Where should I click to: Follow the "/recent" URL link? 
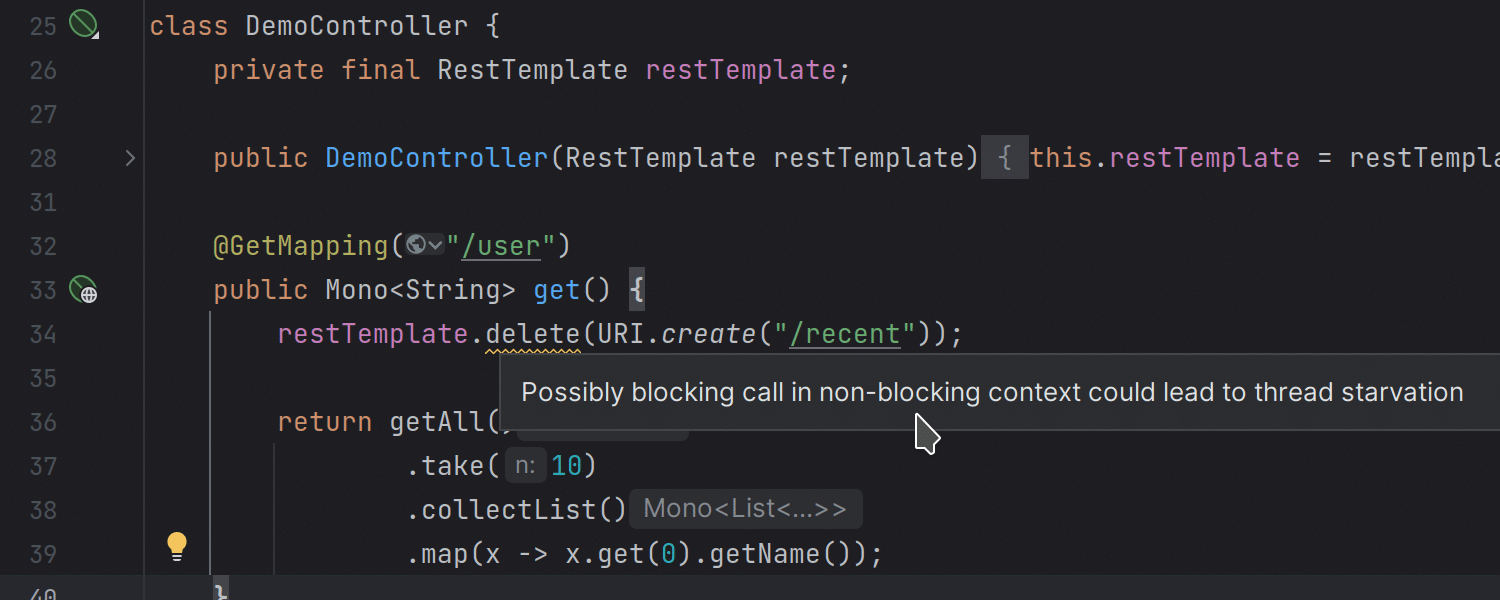tap(845, 333)
